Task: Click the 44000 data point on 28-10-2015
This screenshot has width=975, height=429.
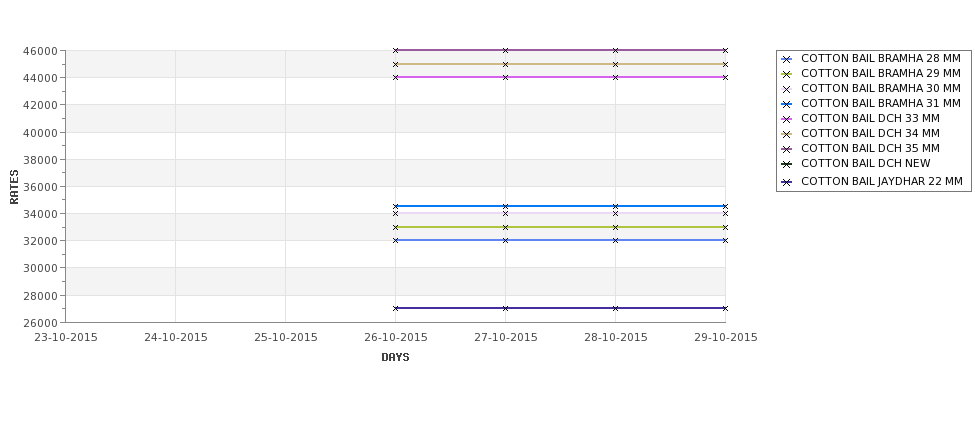Action: [616, 77]
